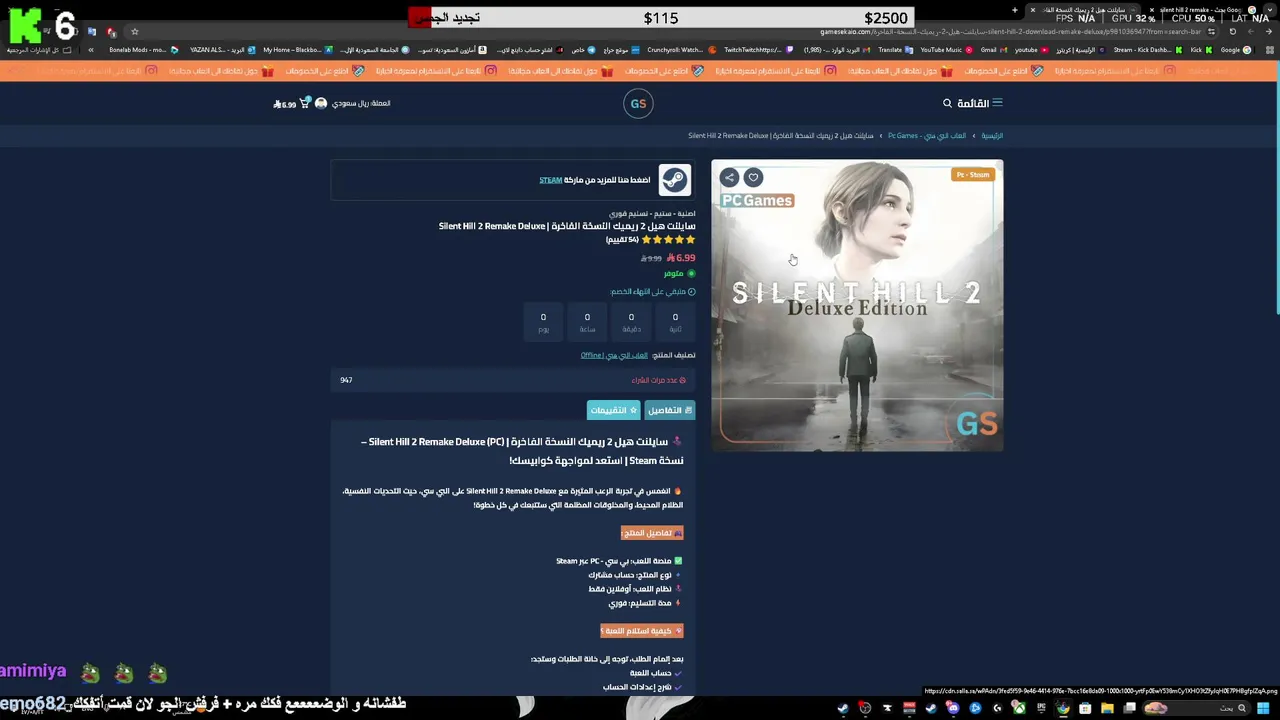This screenshot has width=1280, height=720.
Task: Select the التفاصيل details tab
Action: point(669,410)
